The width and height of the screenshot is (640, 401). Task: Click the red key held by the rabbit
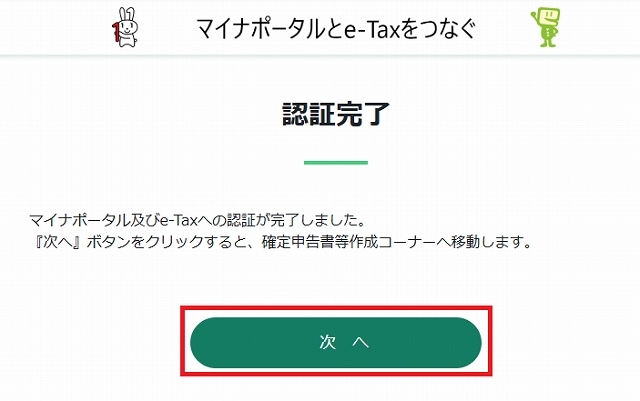[x=116, y=32]
